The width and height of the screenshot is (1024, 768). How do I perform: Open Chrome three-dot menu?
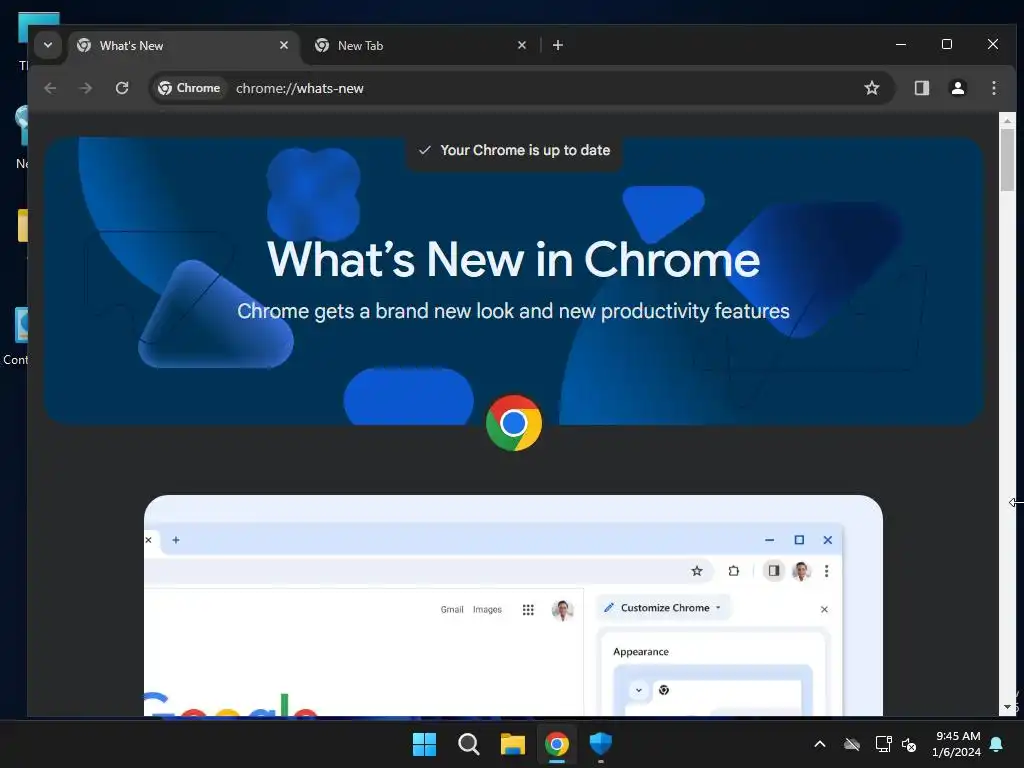pyautogui.click(x=993, y=88)
